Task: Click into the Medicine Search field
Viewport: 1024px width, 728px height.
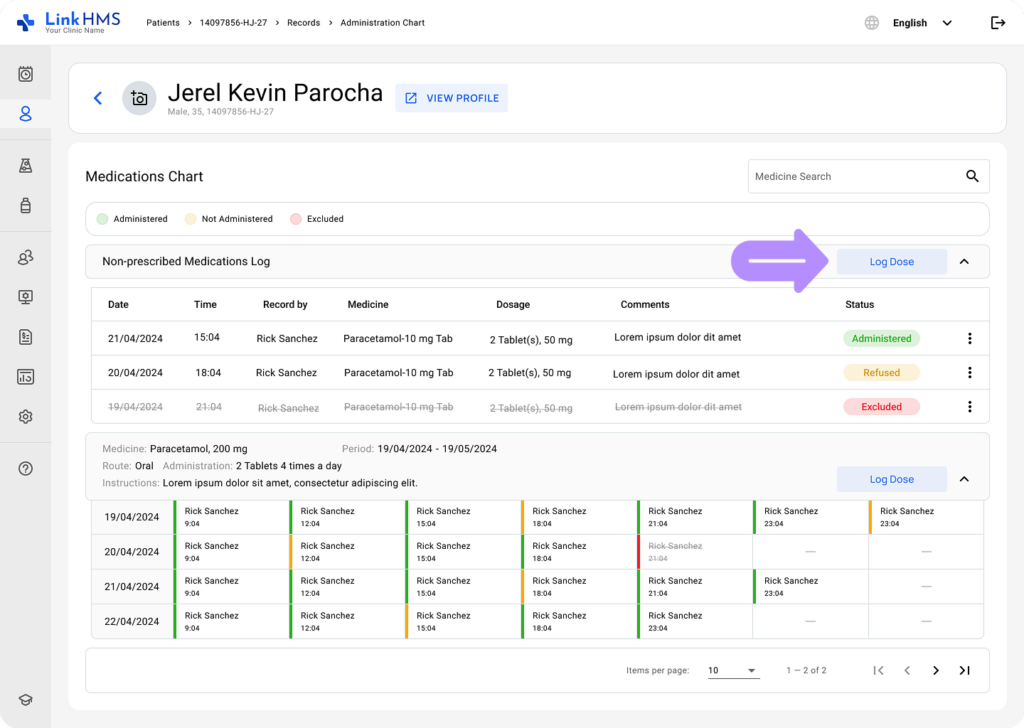Action: click(850, 176)
